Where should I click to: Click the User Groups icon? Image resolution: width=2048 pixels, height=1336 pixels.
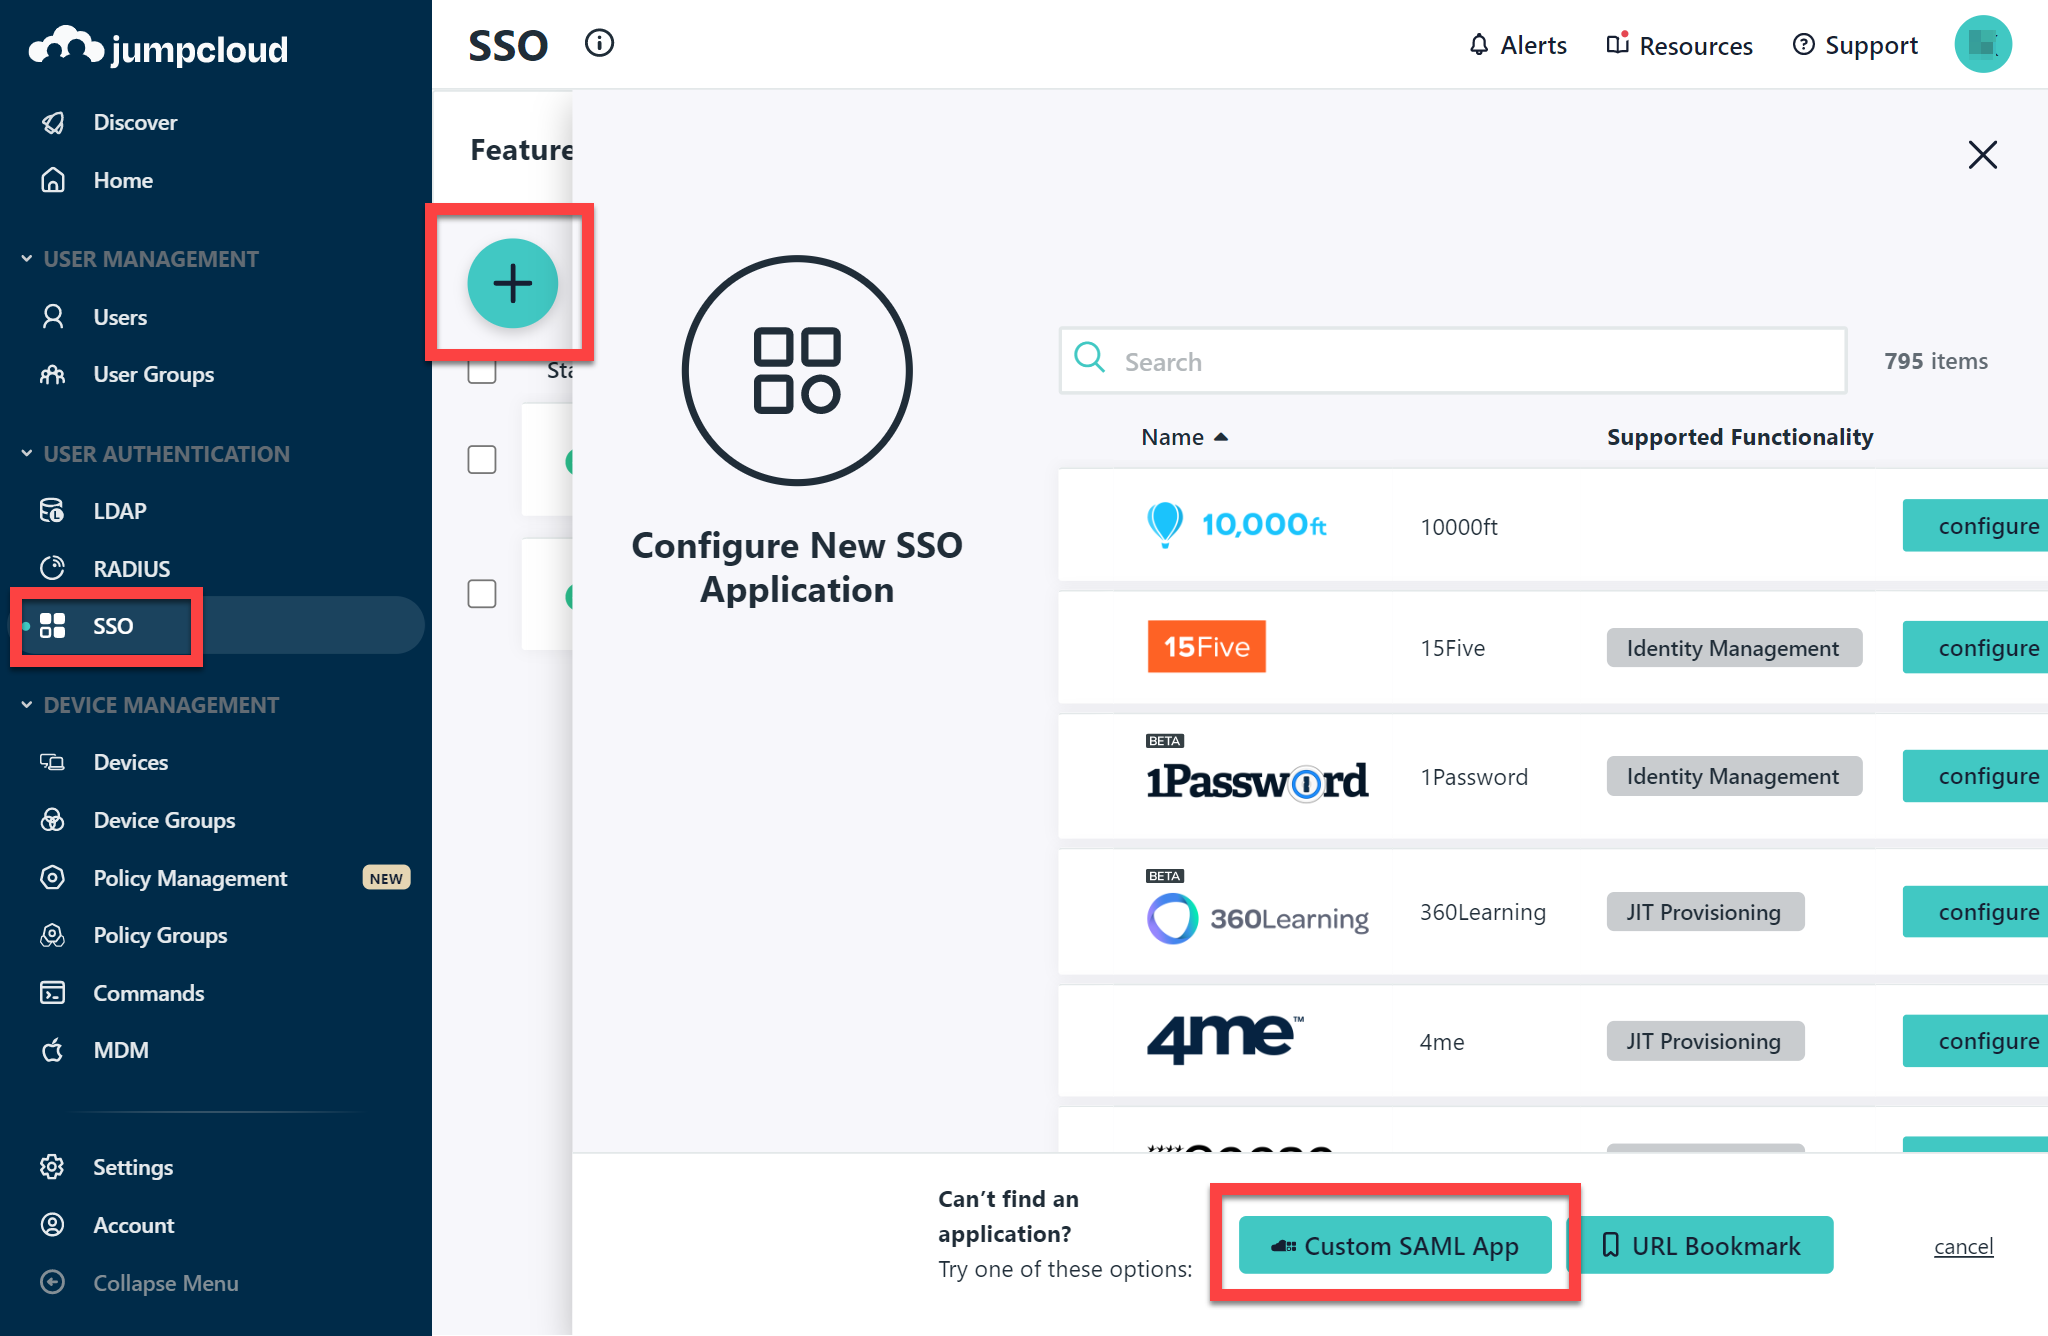(53, 374)
